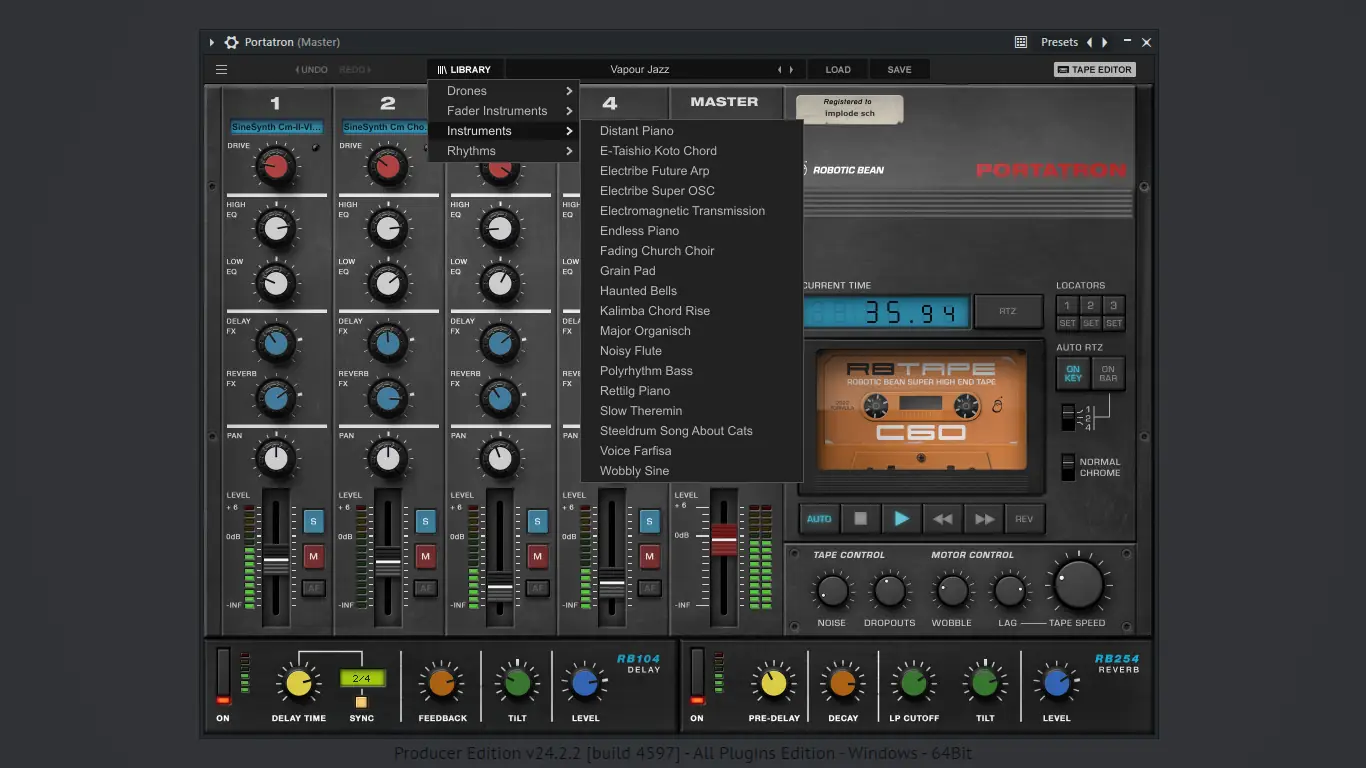Select Haunted Bells from instruments list
Image resolution: width=1366 pixels, height=768 pixels.
coord(638,291)
